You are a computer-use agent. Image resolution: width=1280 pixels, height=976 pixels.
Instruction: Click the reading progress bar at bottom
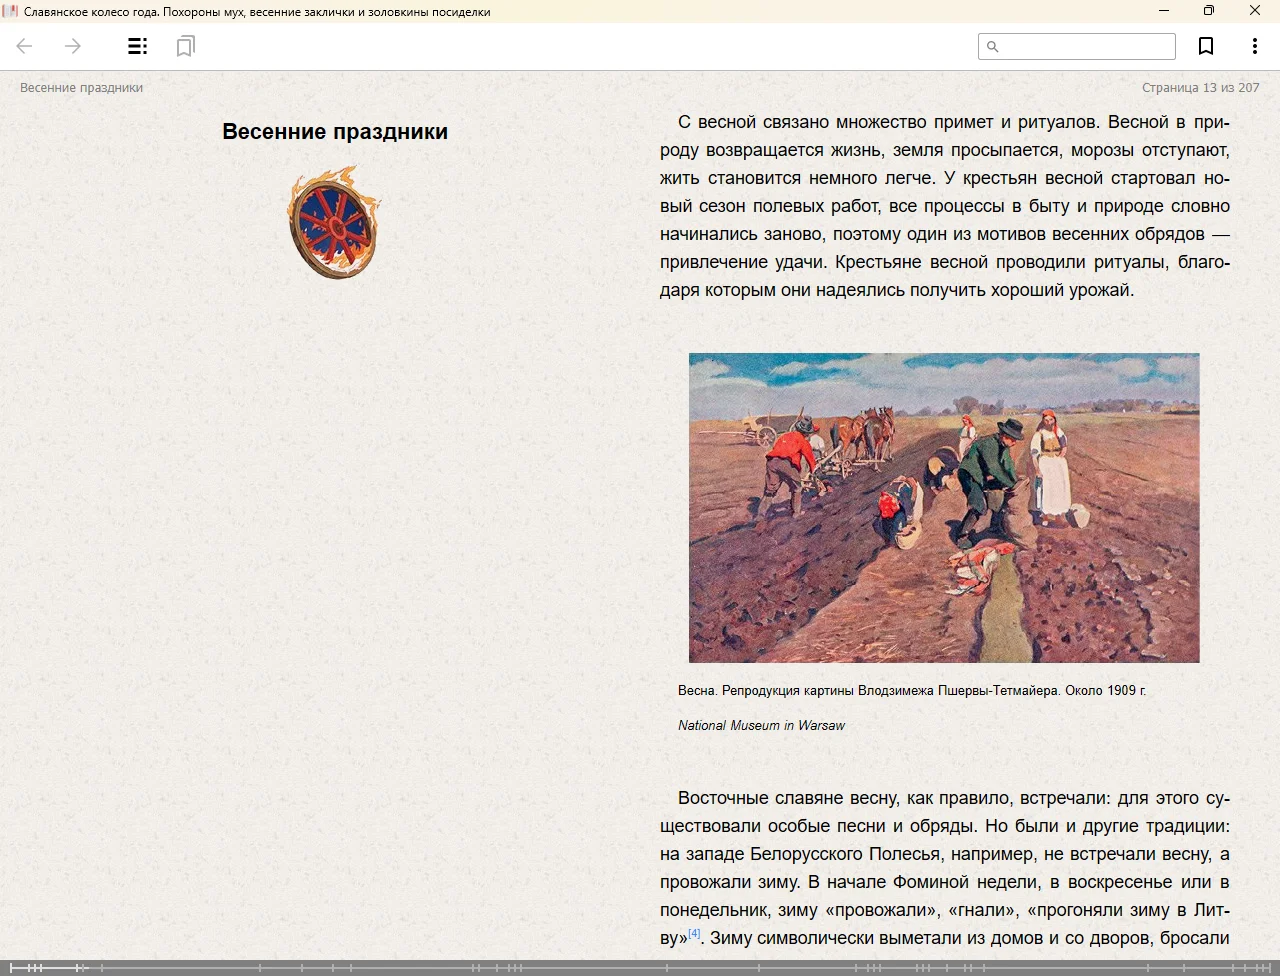(640, 967)
